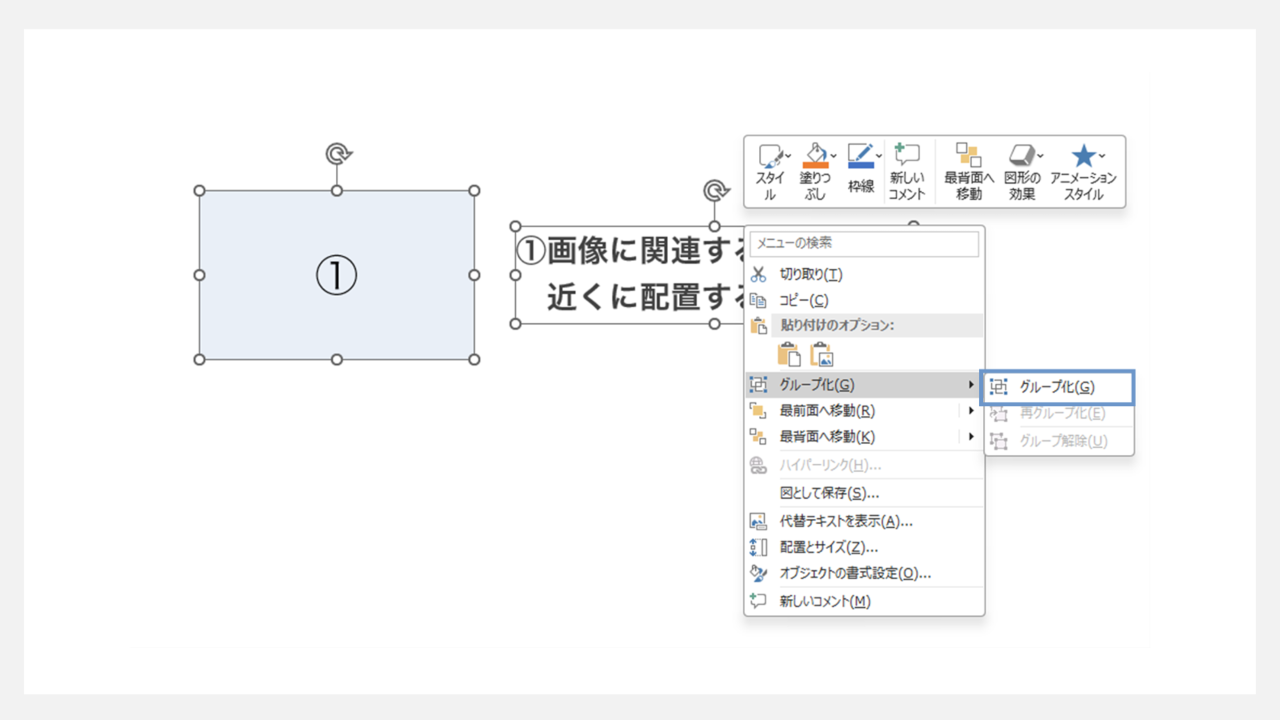This screenshot has width=1280, height=720.
Task: Click the top-left sizing handle of blue rectangle
Action: coord(199,190)
